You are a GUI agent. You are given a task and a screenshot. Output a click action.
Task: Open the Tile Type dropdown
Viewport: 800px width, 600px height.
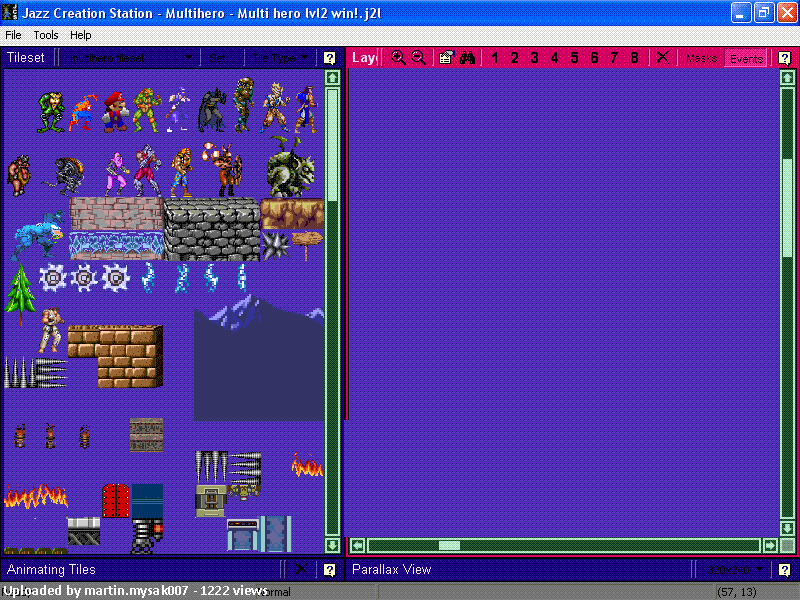click(280, 58)
